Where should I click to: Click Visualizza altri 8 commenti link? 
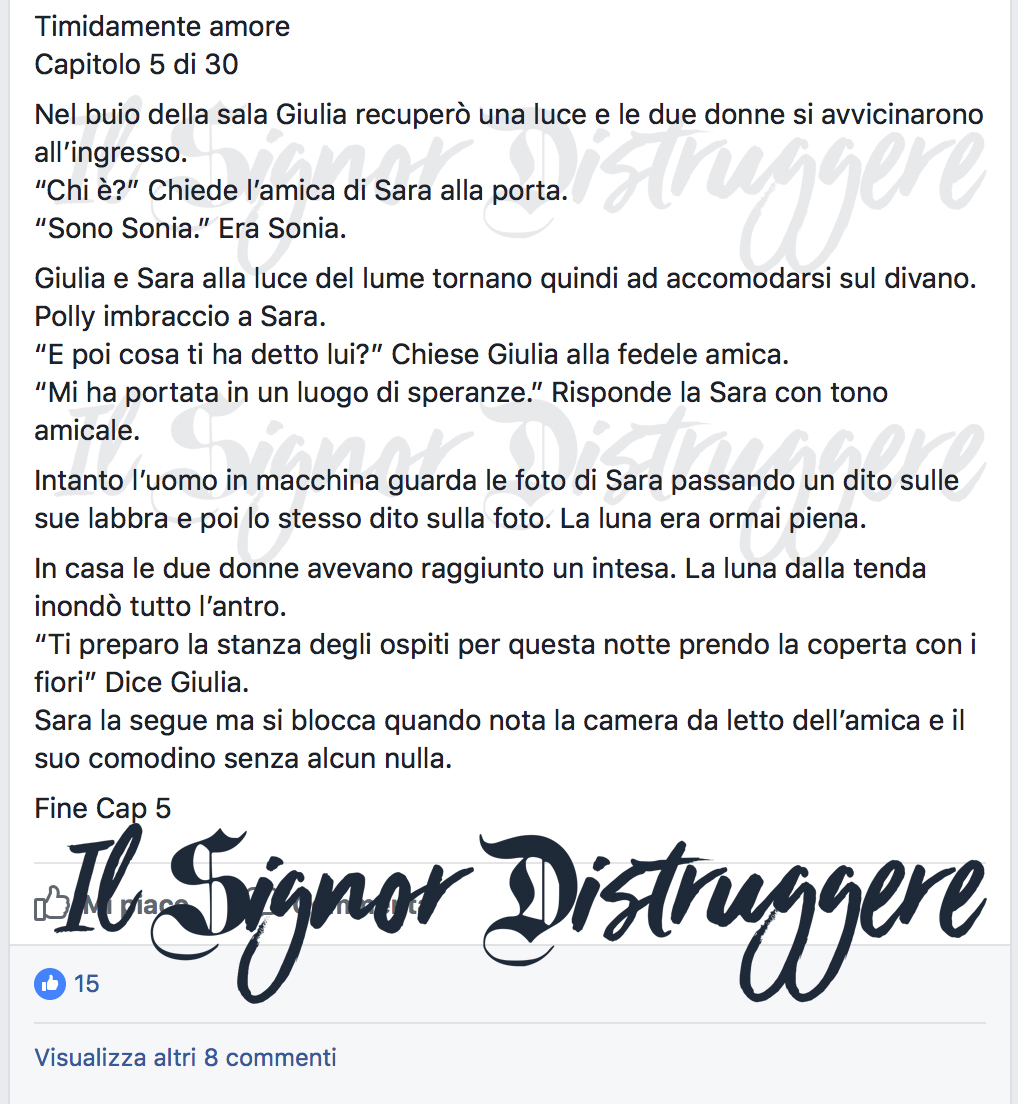185,1058
